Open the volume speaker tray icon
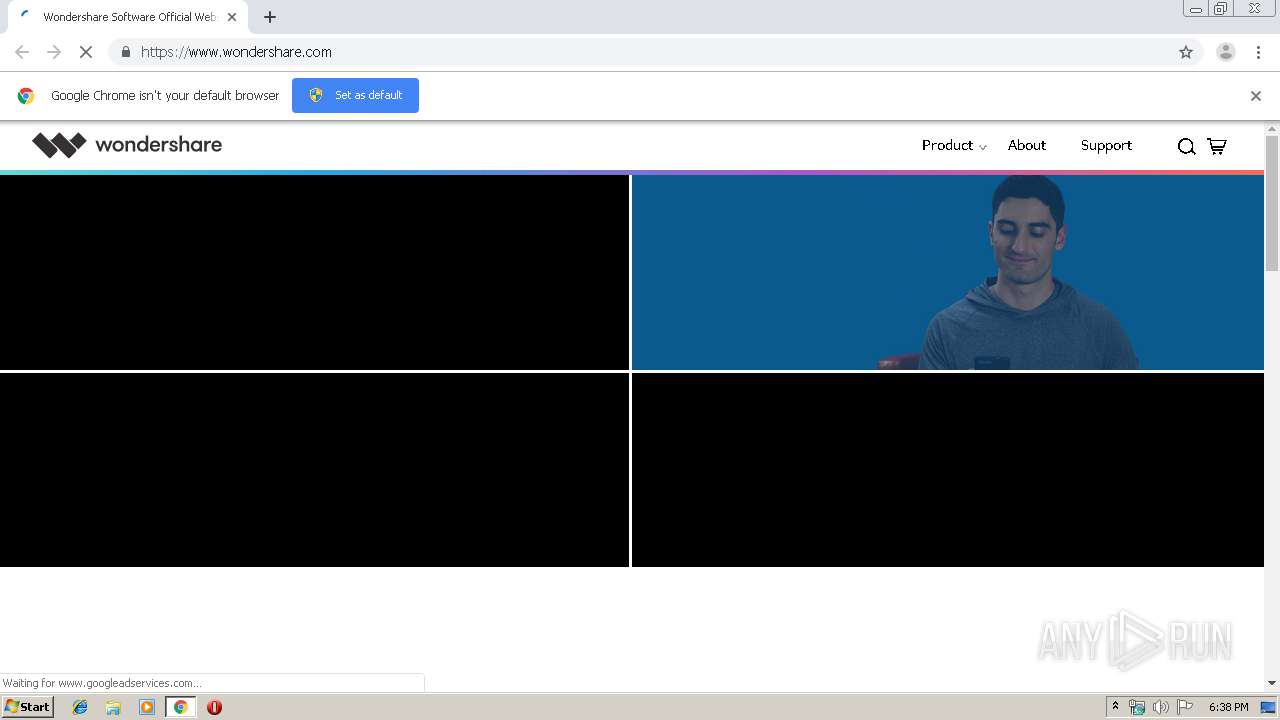The height and width of the screenshot is (720, 1280). click(x=1160, y=707)
